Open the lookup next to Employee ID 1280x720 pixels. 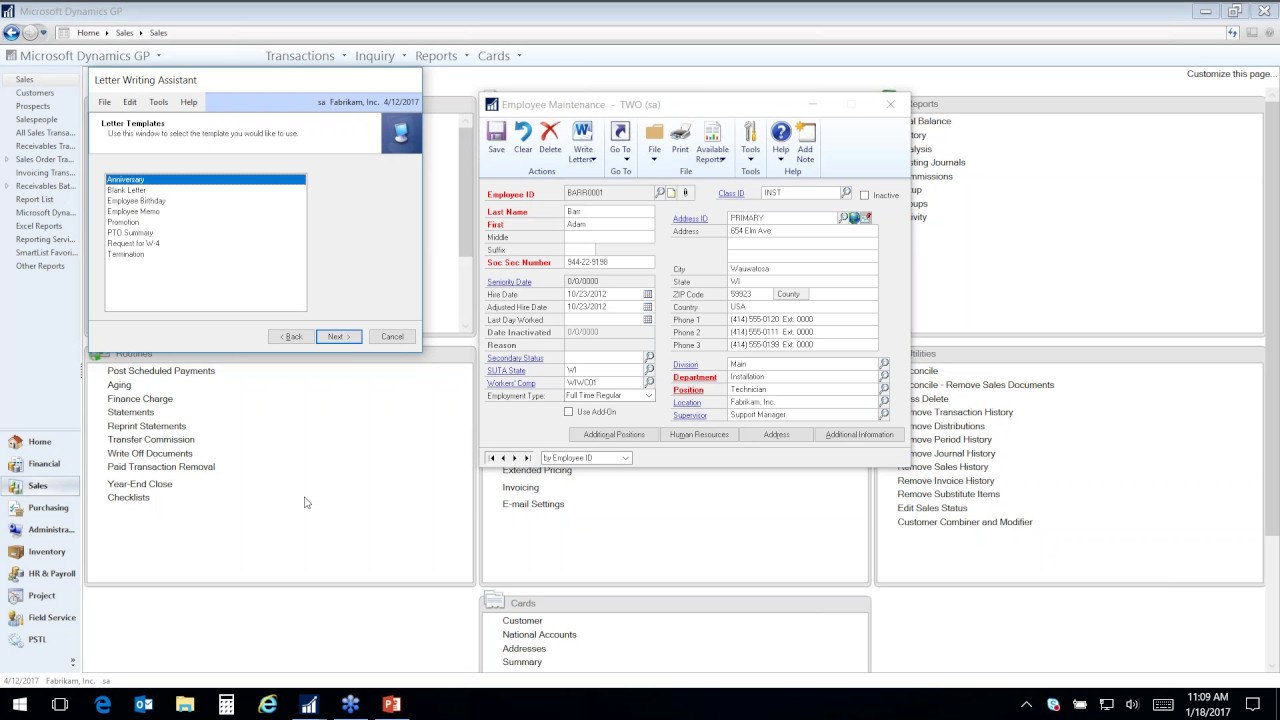[x=660, y=192]
